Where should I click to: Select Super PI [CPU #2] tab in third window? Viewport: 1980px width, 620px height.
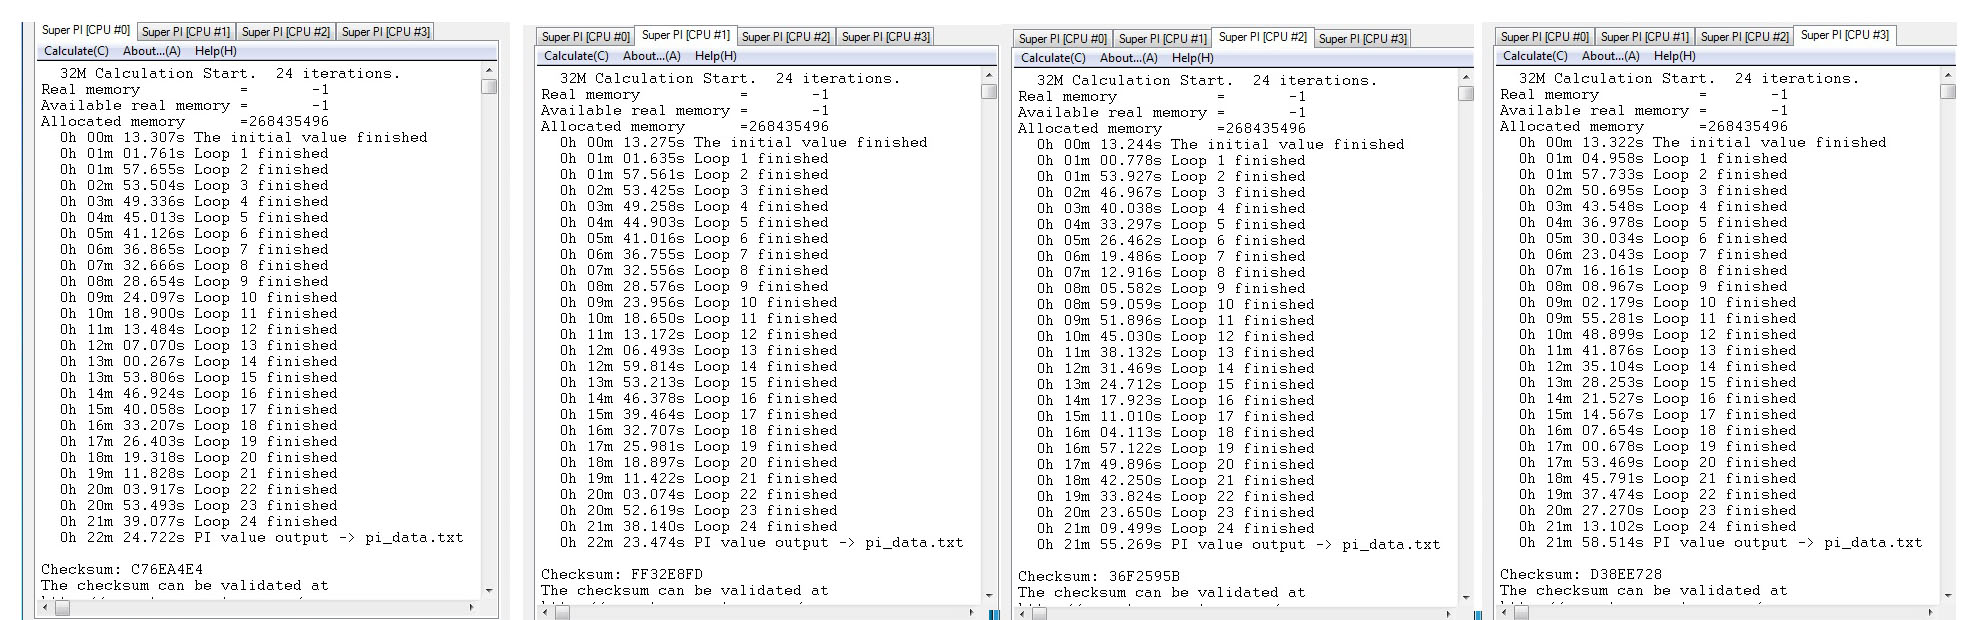tap(1263, 37)
